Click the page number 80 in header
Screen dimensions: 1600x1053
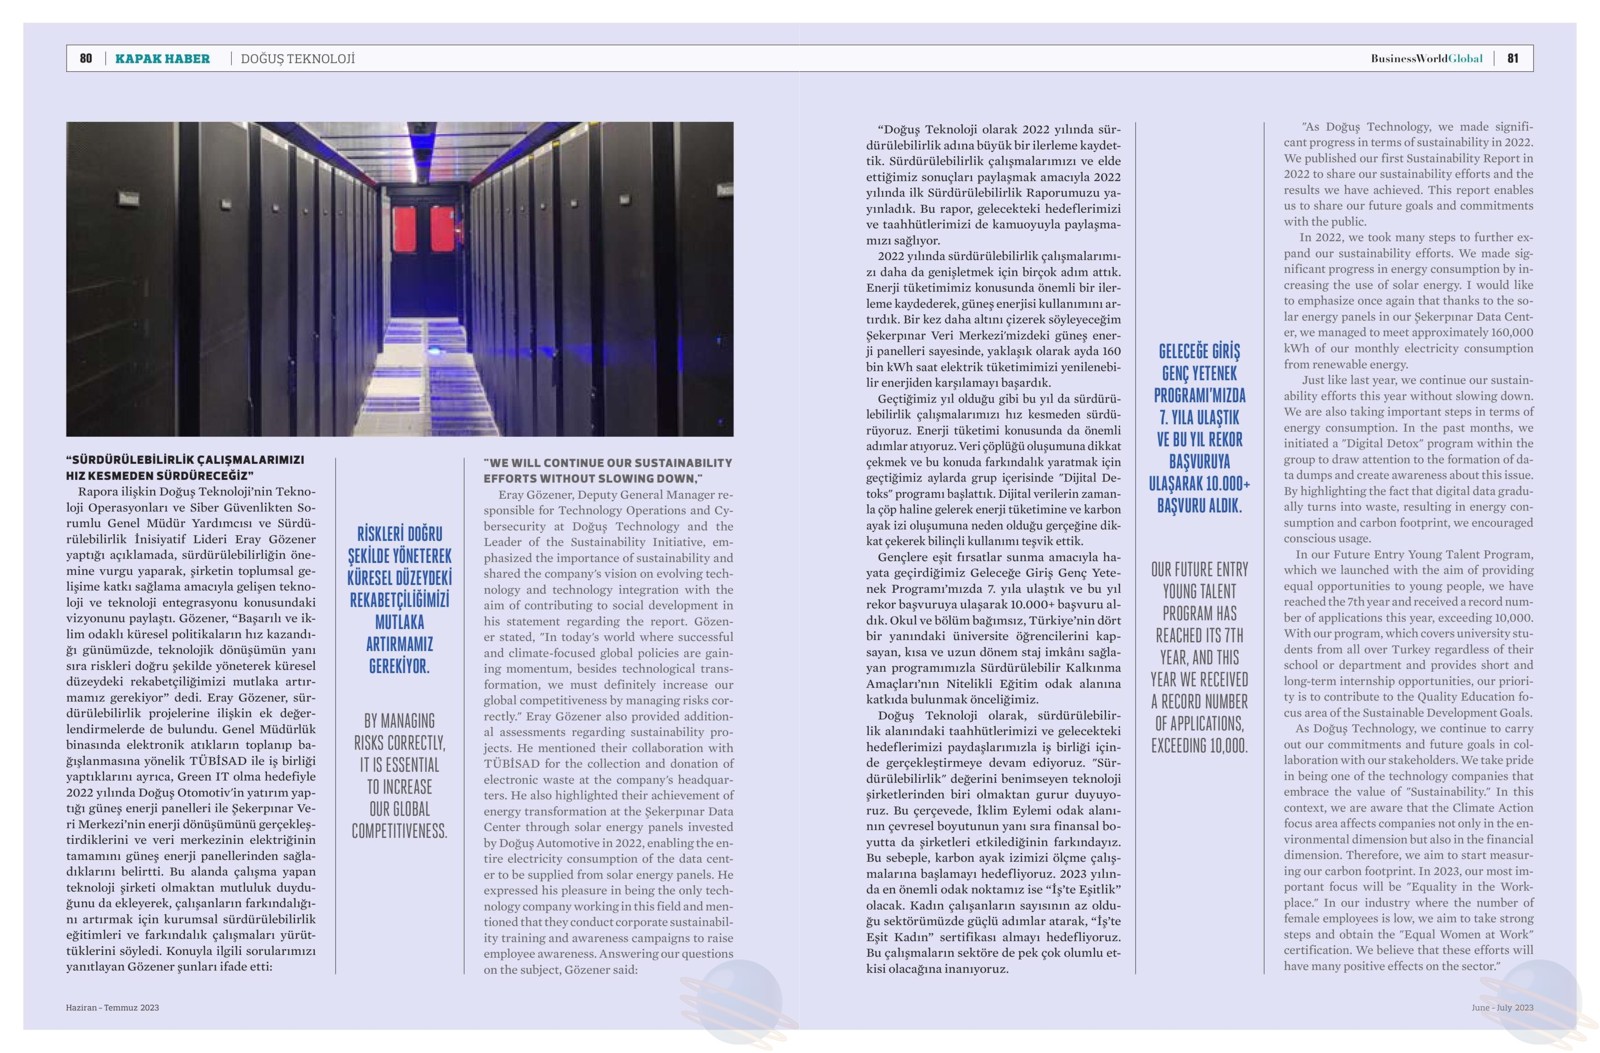(x=86, y=59)
